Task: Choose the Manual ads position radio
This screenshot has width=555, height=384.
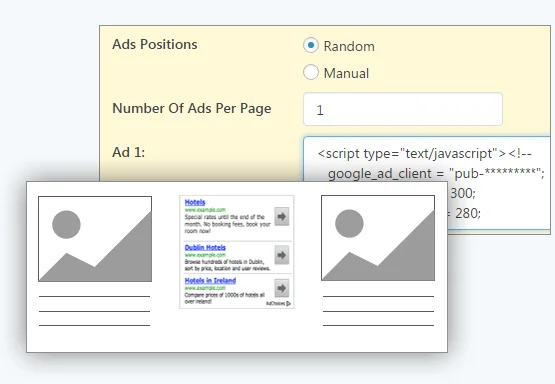Action: click(x=311, y=72)
